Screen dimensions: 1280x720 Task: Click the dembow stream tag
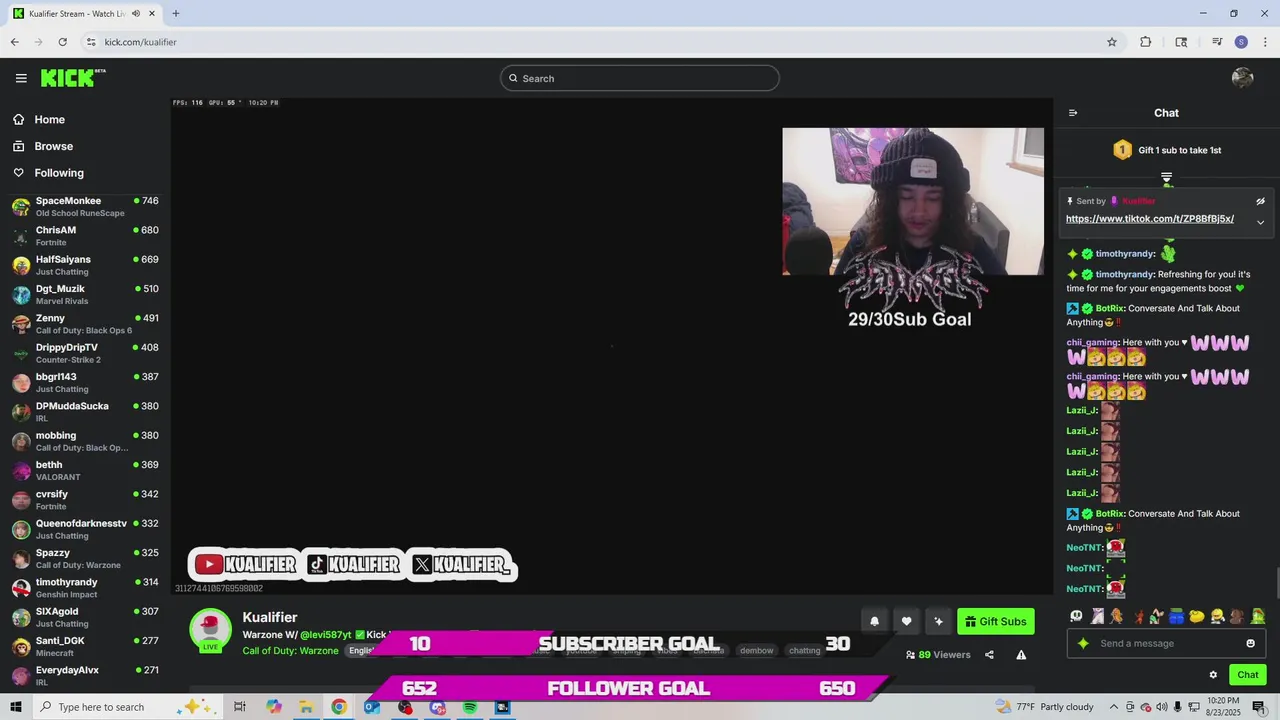point(757,651)
